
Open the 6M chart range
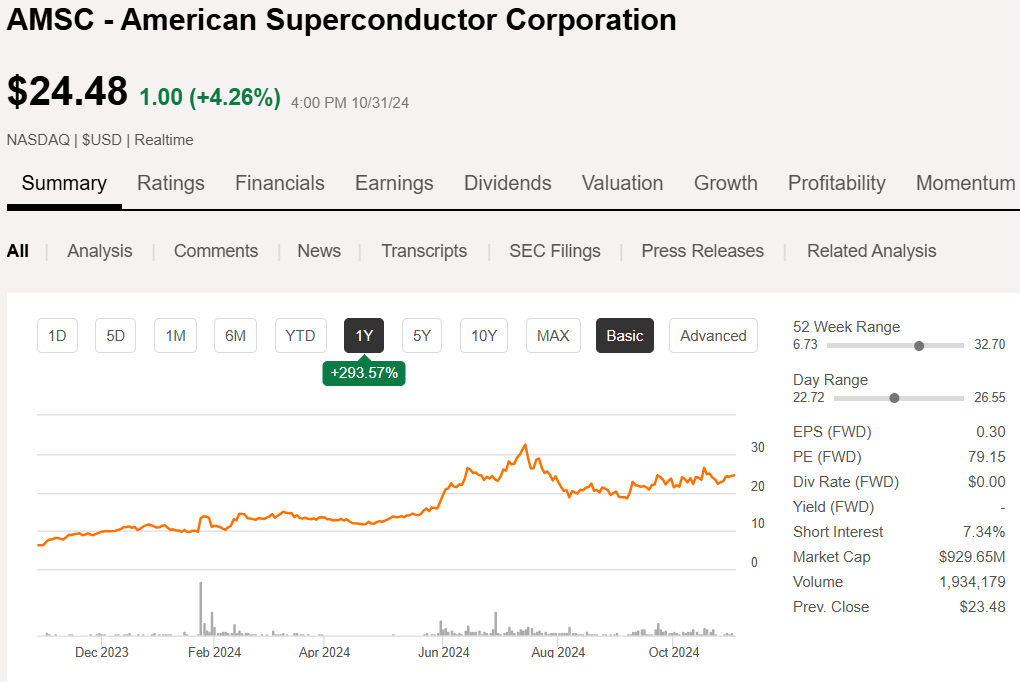coord(235,335)
